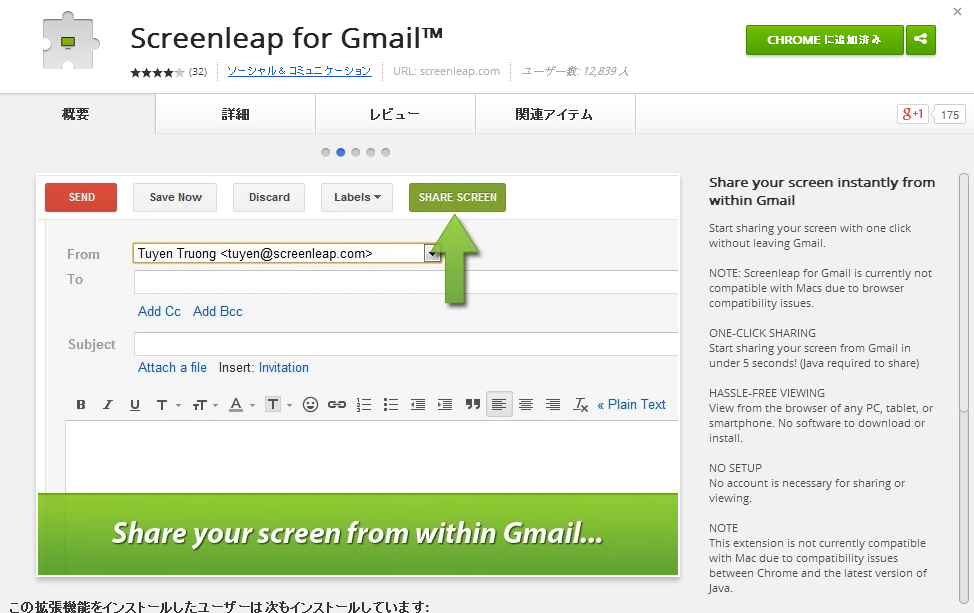Click the NO SETUP heading
Viewport: 974px width, 613px height.
735,468
